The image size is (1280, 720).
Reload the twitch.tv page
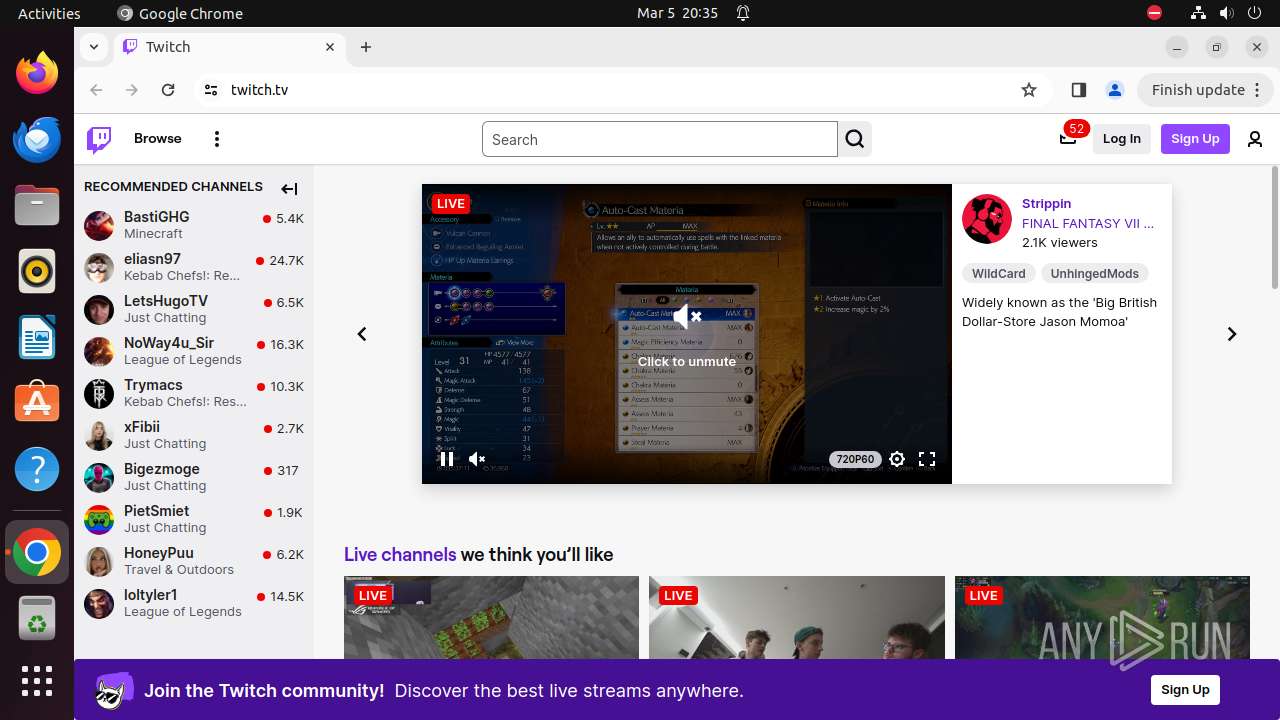tap(168, 90)
